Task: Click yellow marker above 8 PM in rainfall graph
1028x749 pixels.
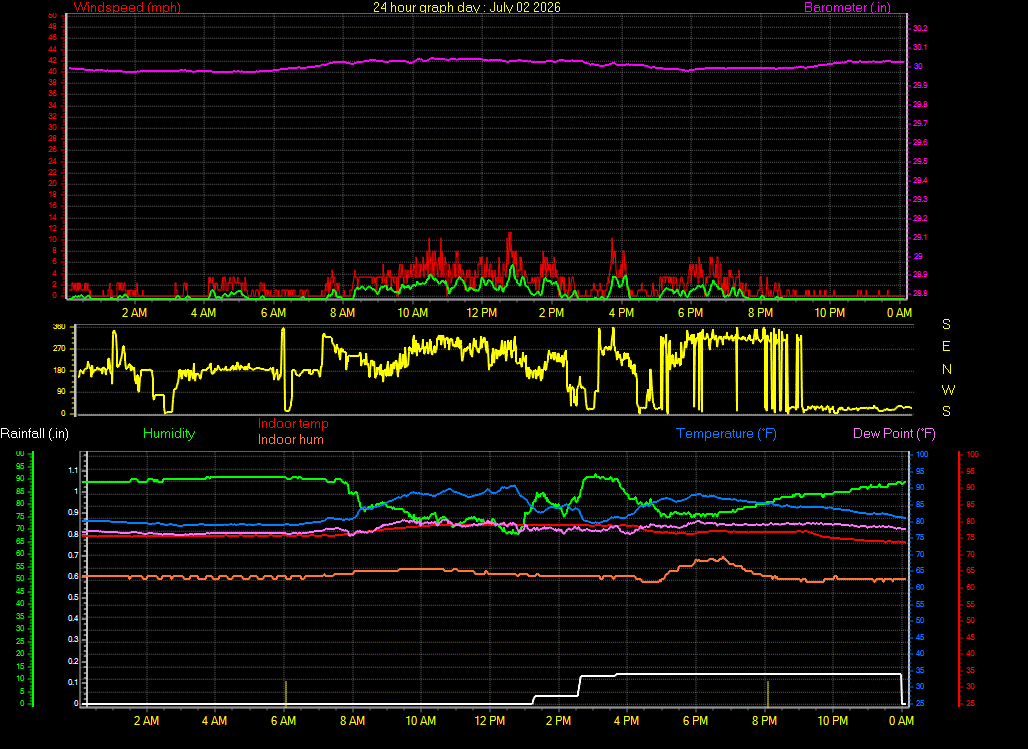Action: 768,693
